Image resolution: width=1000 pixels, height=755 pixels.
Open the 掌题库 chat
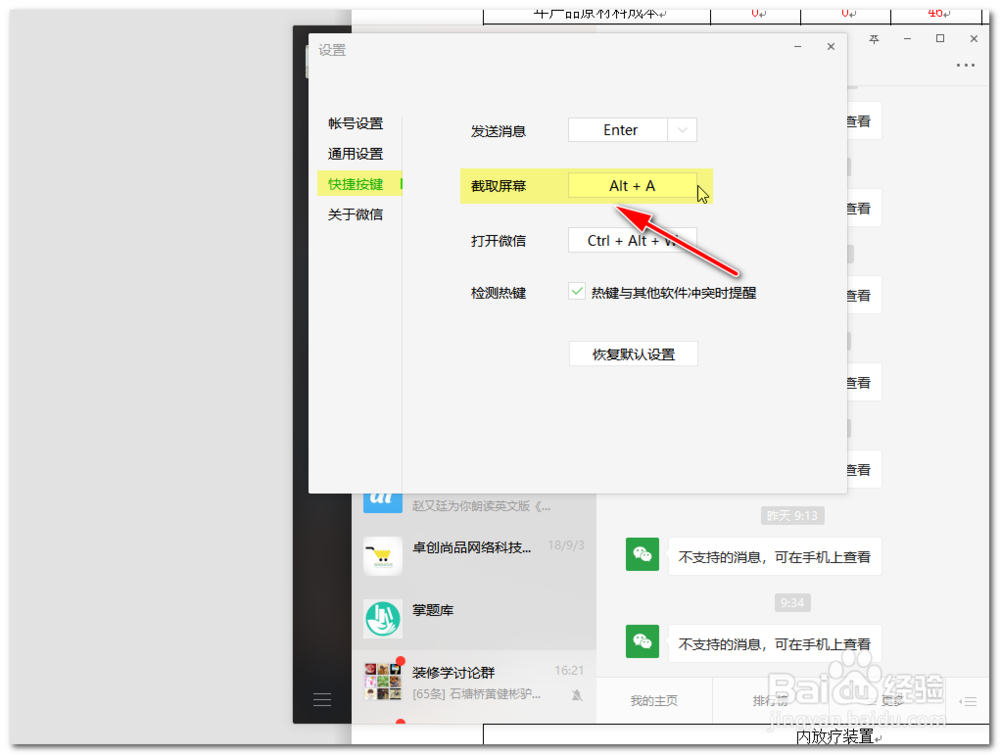[x=474, y=619]
